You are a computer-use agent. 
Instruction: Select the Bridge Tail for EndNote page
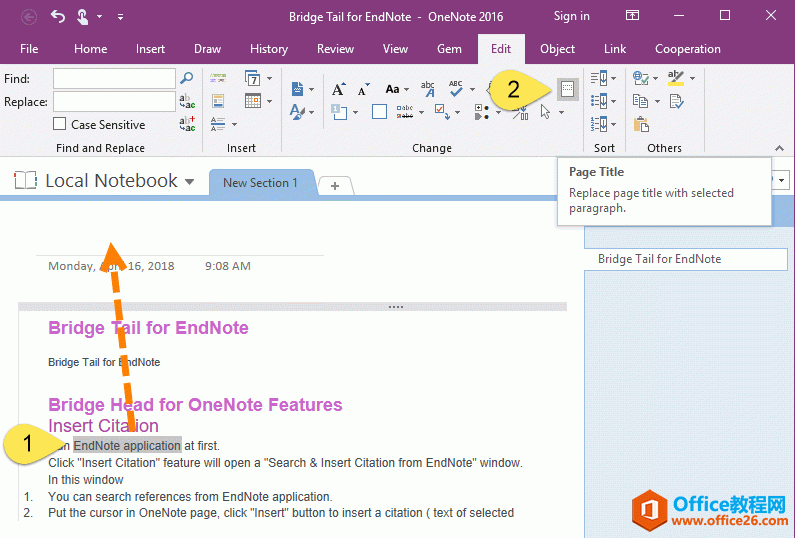[x=659, y=259]
